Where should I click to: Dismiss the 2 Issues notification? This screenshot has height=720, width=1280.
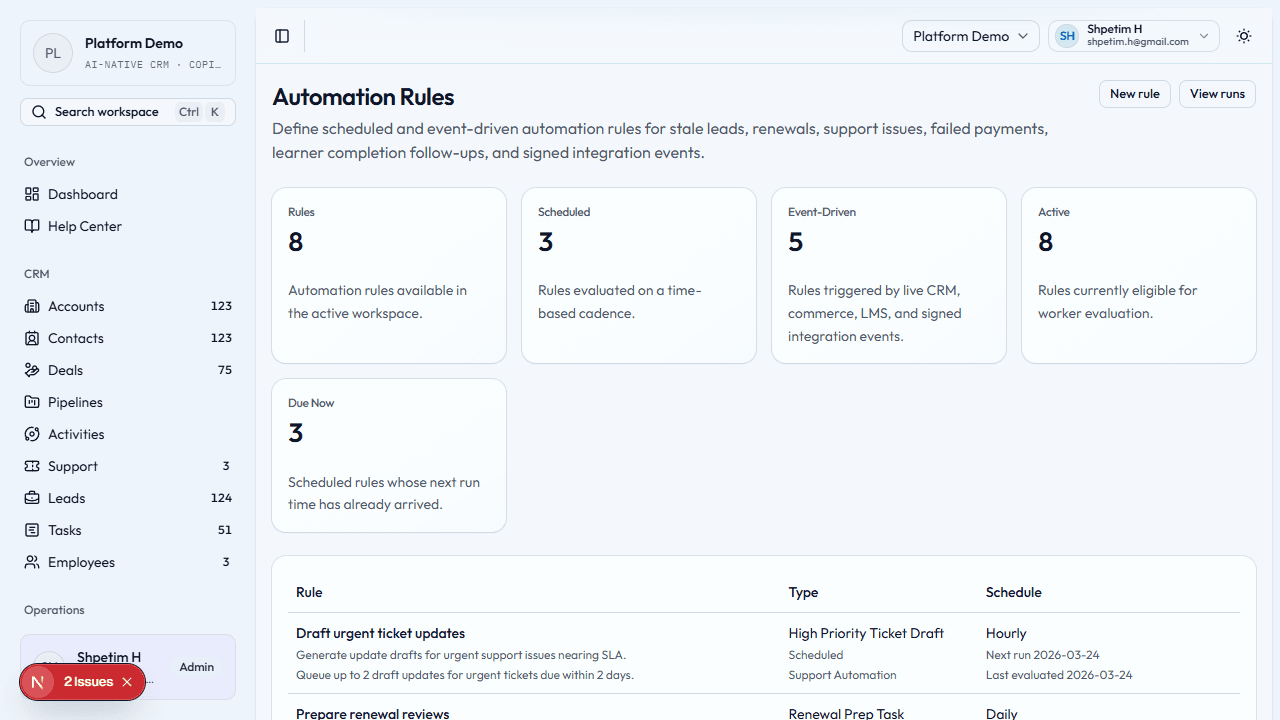[126, 681]
